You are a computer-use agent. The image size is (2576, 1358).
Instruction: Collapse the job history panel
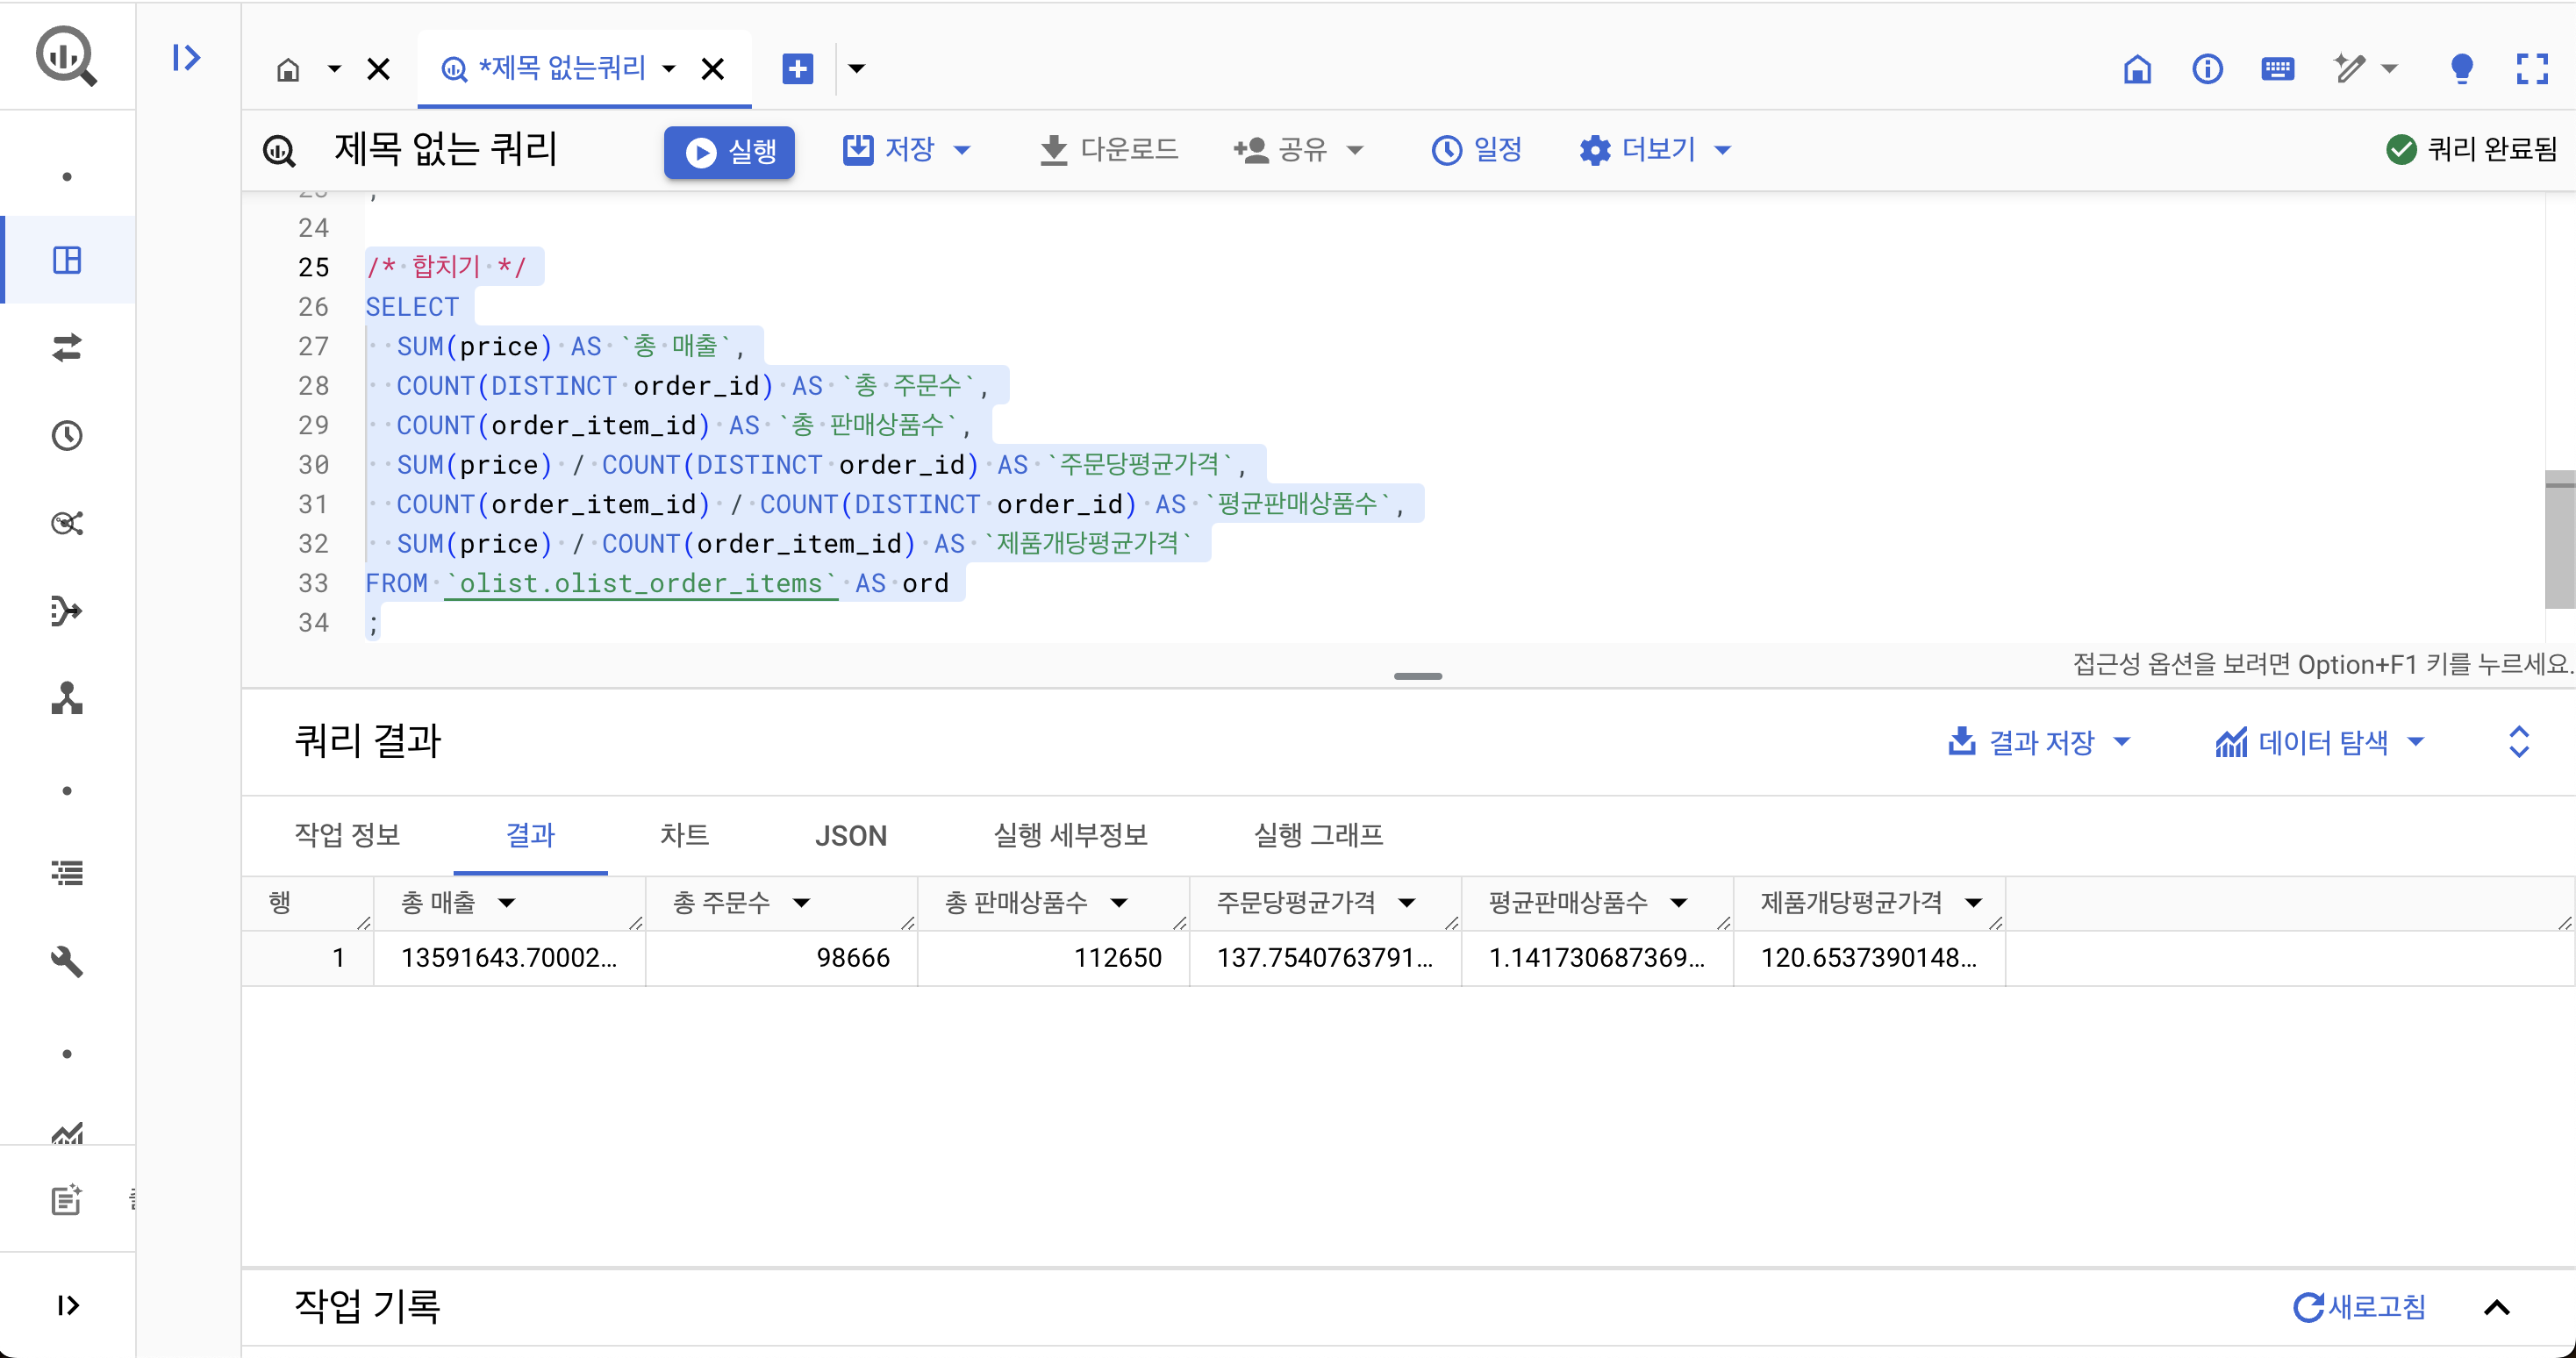pos(2496,1307)
